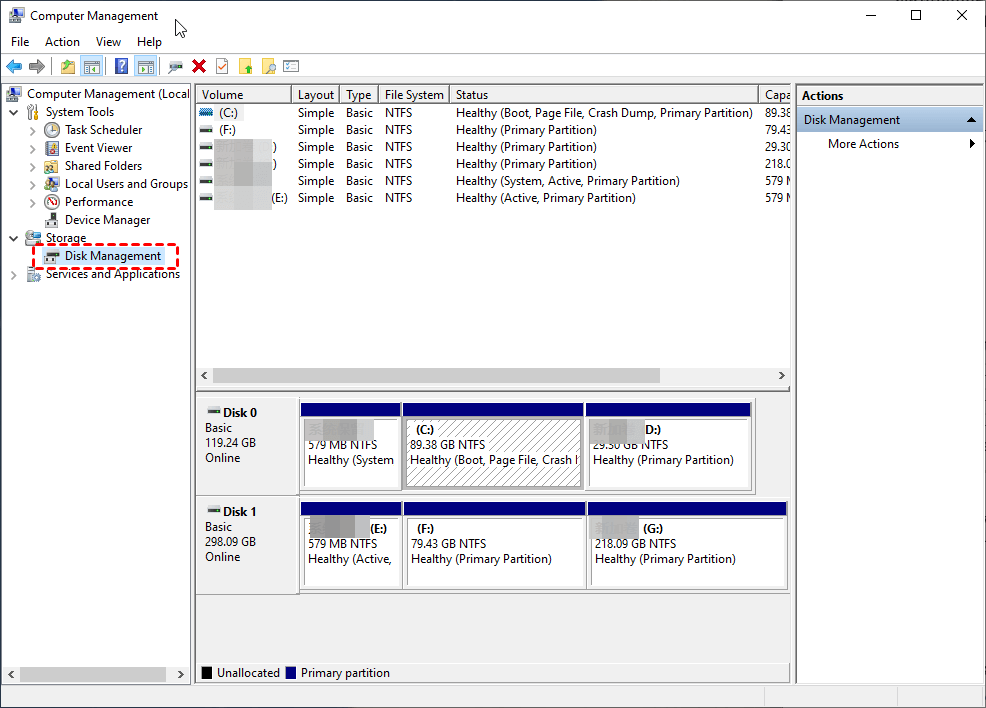This screenshot has width=986, height=708.
Task: Click the page with checkmark toolbar icon
Action: (222, 66)
